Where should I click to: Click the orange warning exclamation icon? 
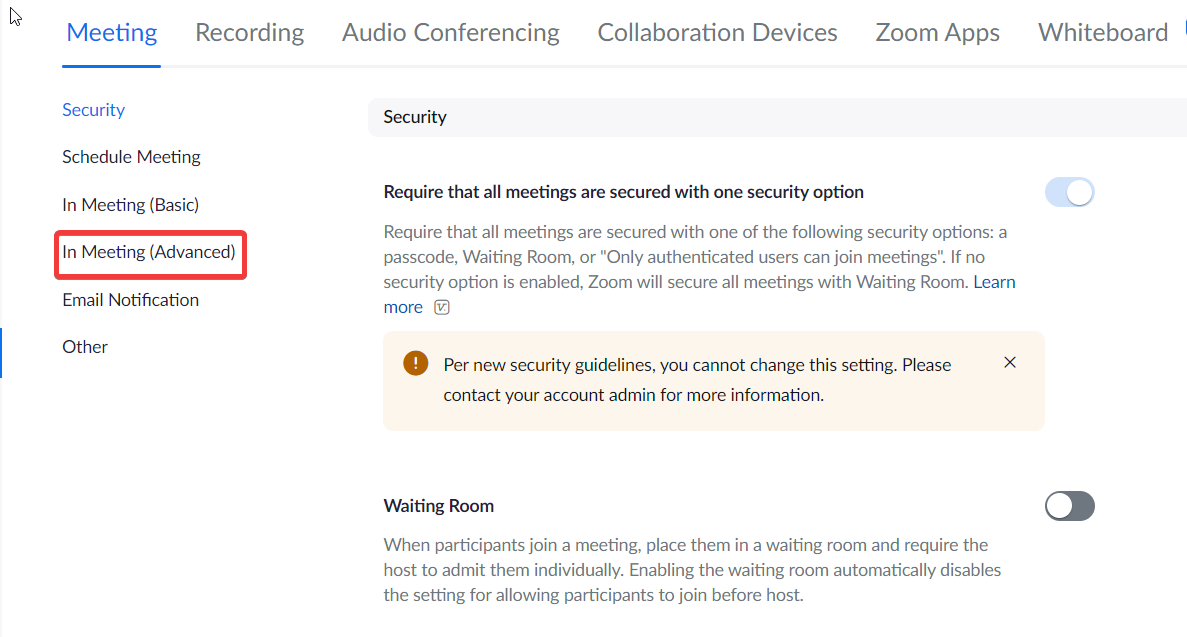(415, 364)
